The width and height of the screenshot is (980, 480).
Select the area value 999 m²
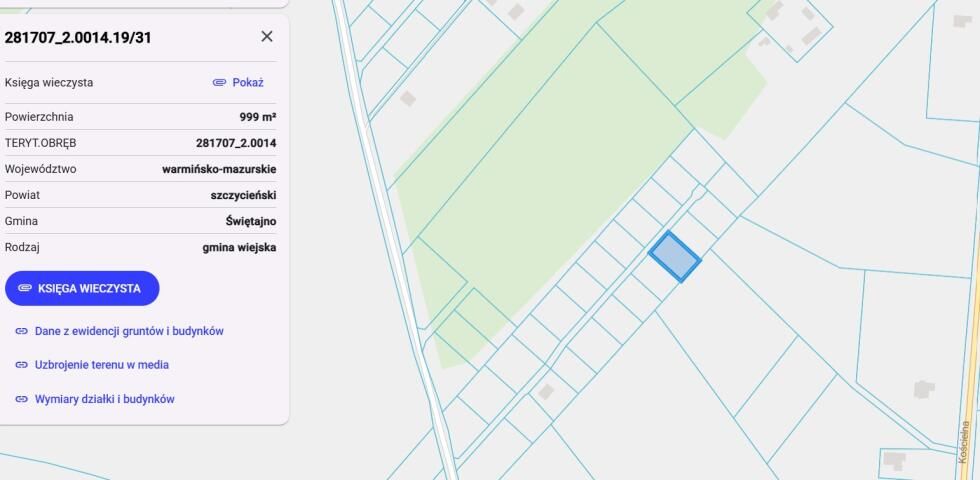pos(258,117)
